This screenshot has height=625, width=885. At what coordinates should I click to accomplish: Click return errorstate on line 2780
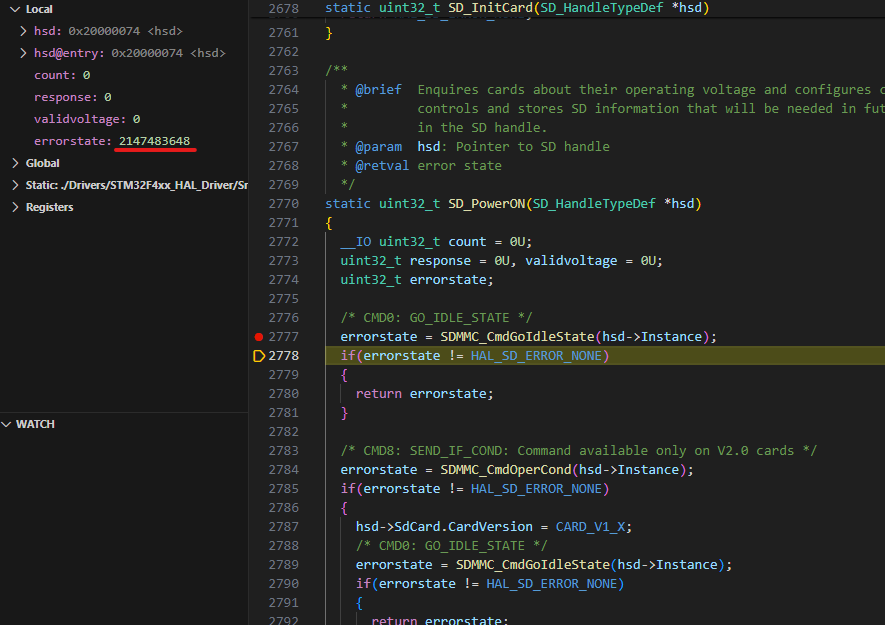pos(424,394)
